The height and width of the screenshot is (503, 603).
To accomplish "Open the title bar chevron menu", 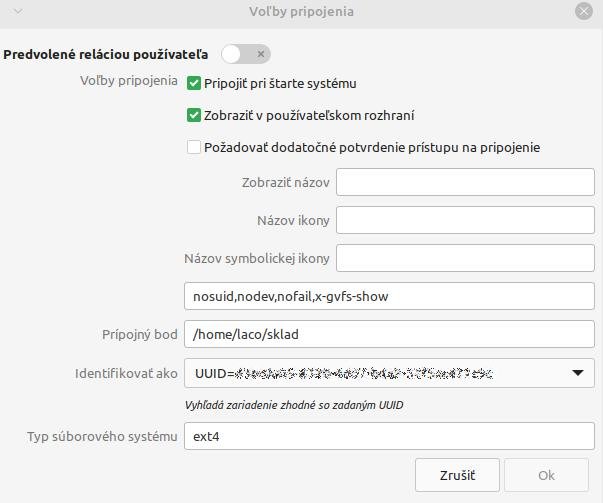I will click(x=18, y=12).
